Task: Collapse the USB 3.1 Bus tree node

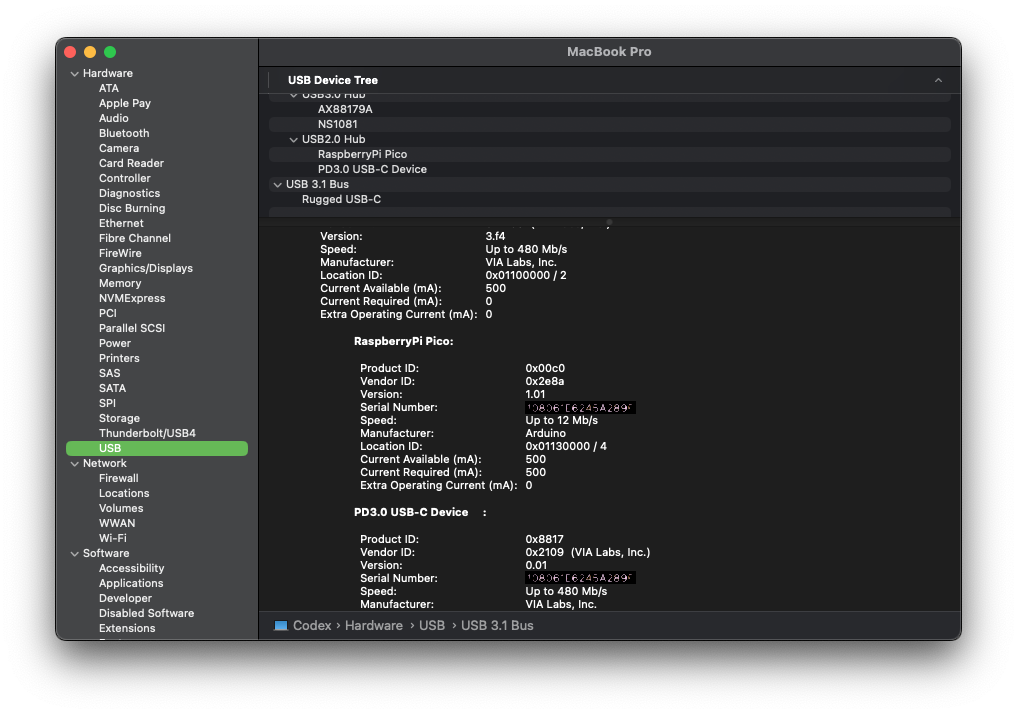Action: point(277,185)
